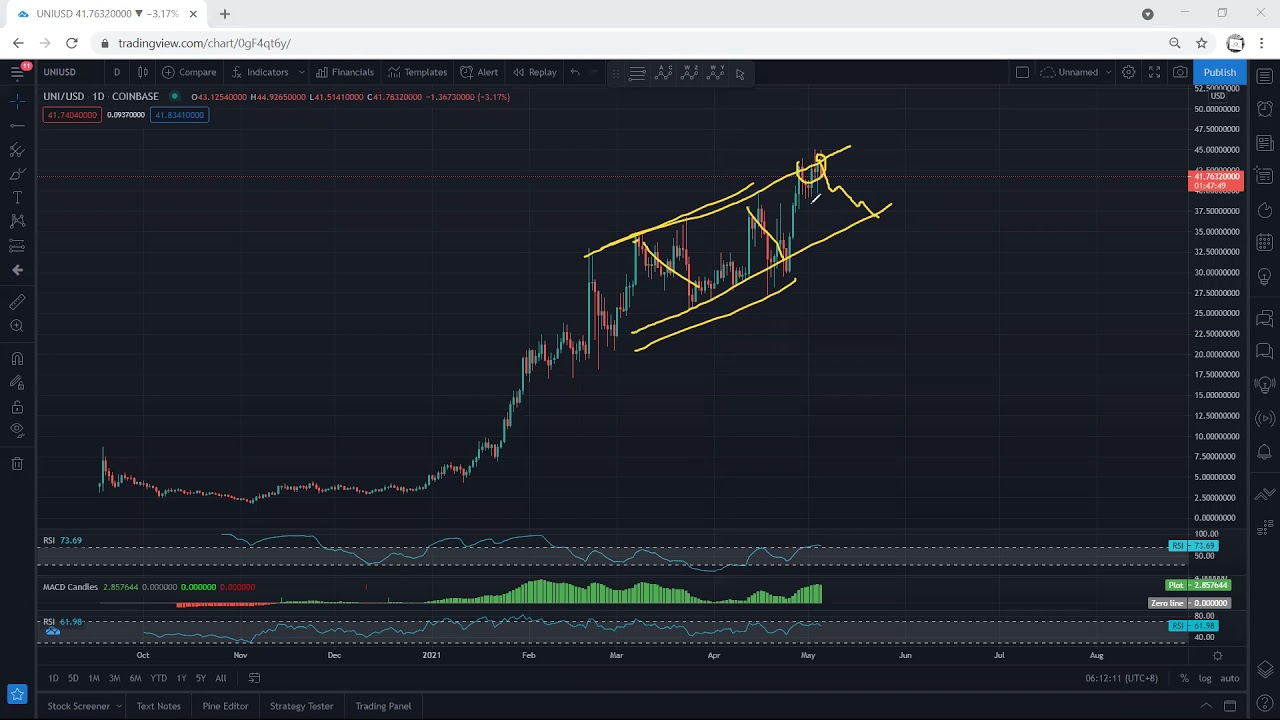Toggle hide all drawing tools
1280x720 pixels.
pos(17,431)
